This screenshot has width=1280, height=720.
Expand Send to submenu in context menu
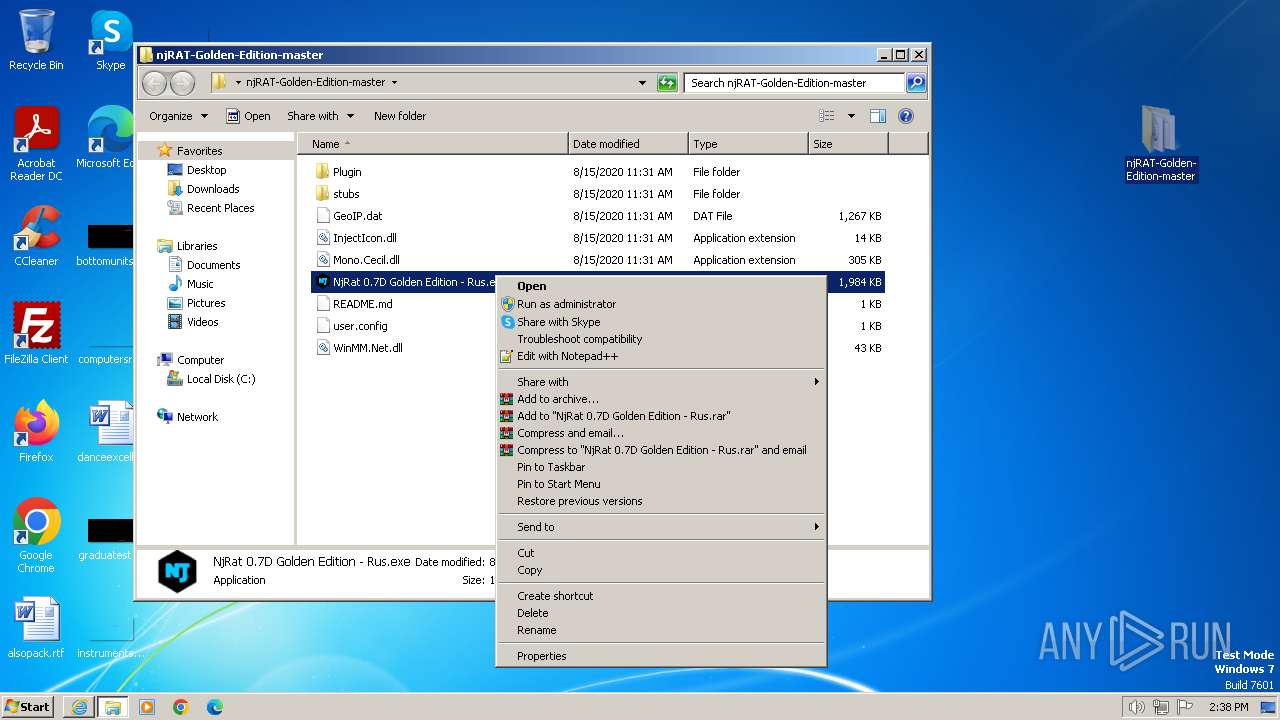pos(661,527)
